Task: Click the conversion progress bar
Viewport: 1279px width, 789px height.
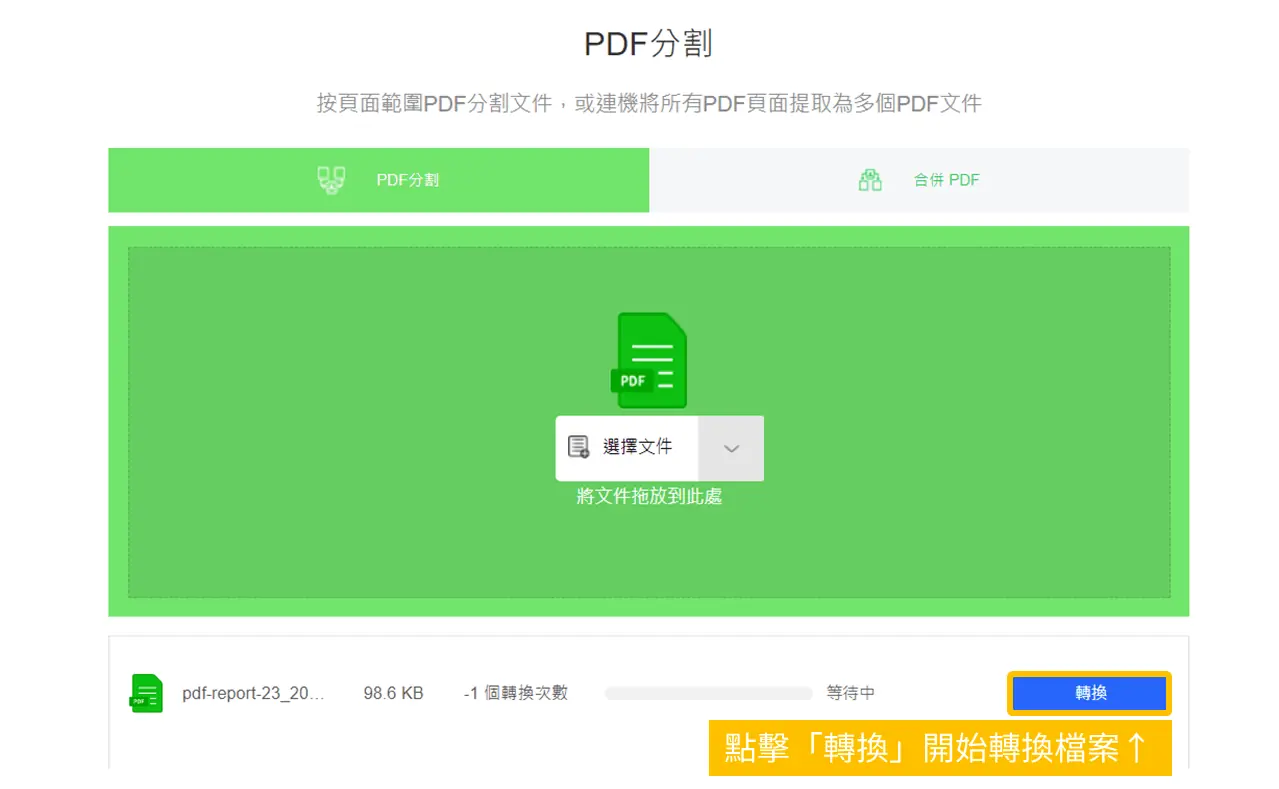Action: [x=709, y=693]
